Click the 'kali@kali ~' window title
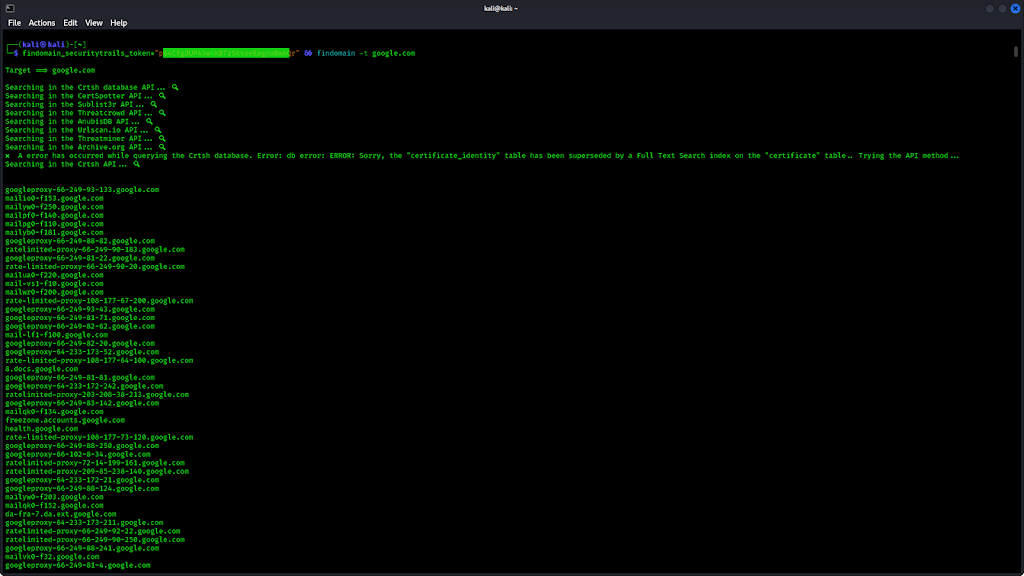The height and width of the screenshot is (576, 1024). [x=501, y=8]
